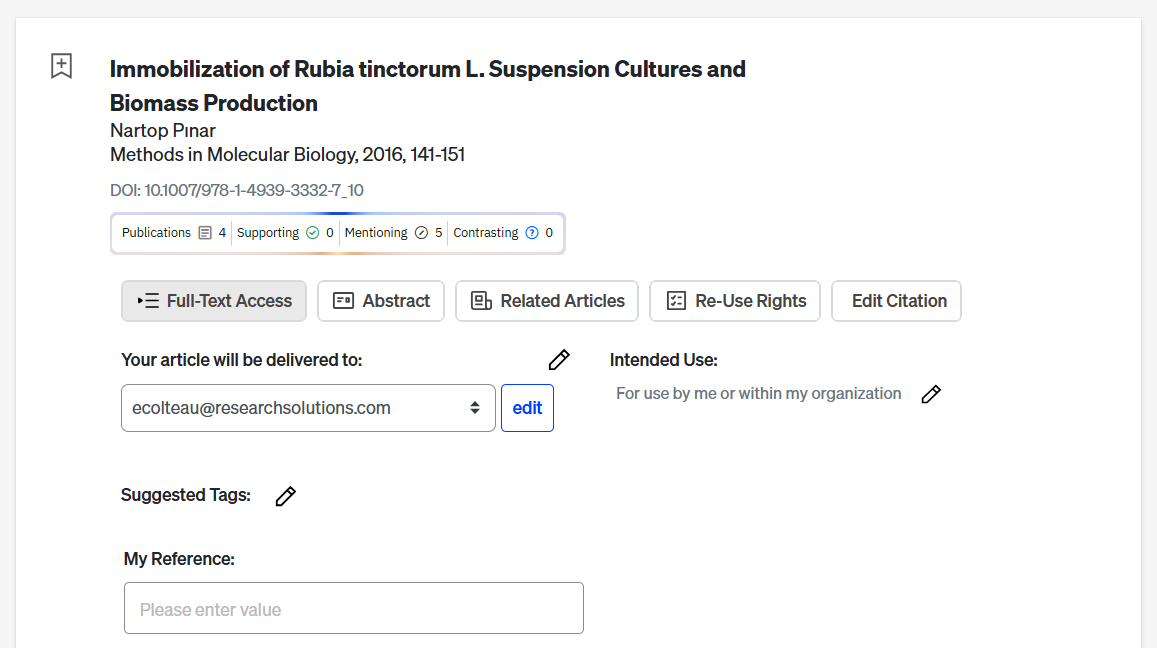Click the Mentioning circle icon
Viewport: 1157px width, 648px height.
(421, 233)
